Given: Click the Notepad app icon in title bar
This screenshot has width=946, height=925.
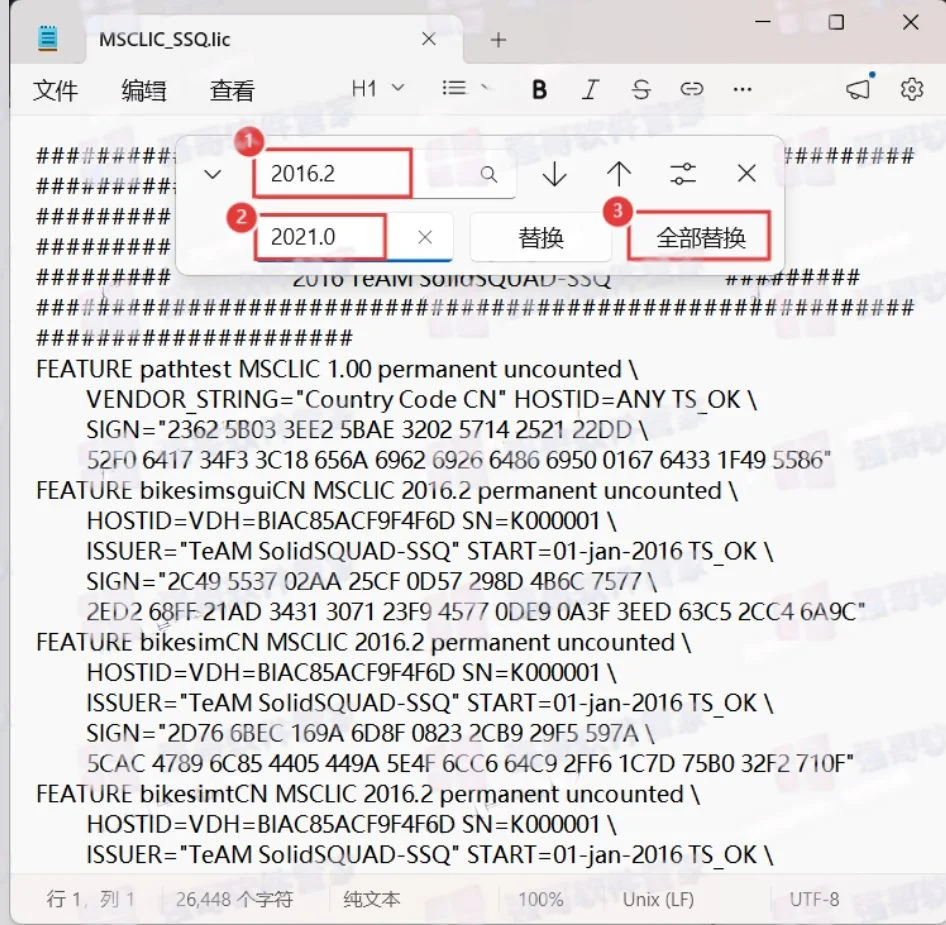Looking at the screenshot, I should [48, 38].
